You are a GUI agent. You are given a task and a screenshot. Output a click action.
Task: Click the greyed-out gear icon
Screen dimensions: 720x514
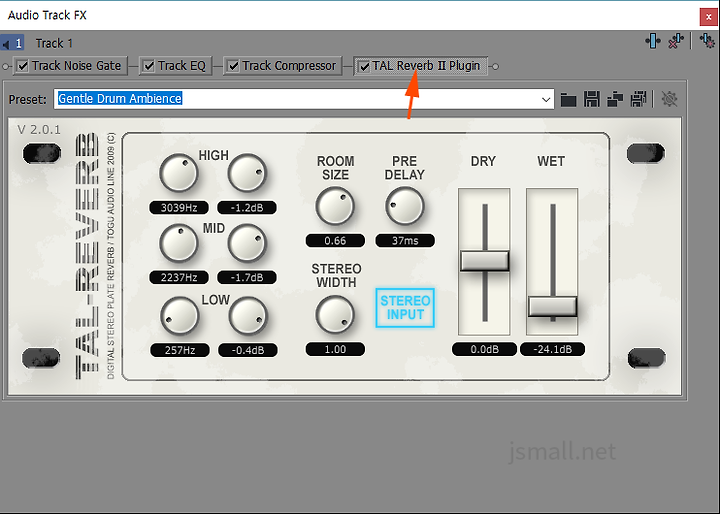coord(669,99)
